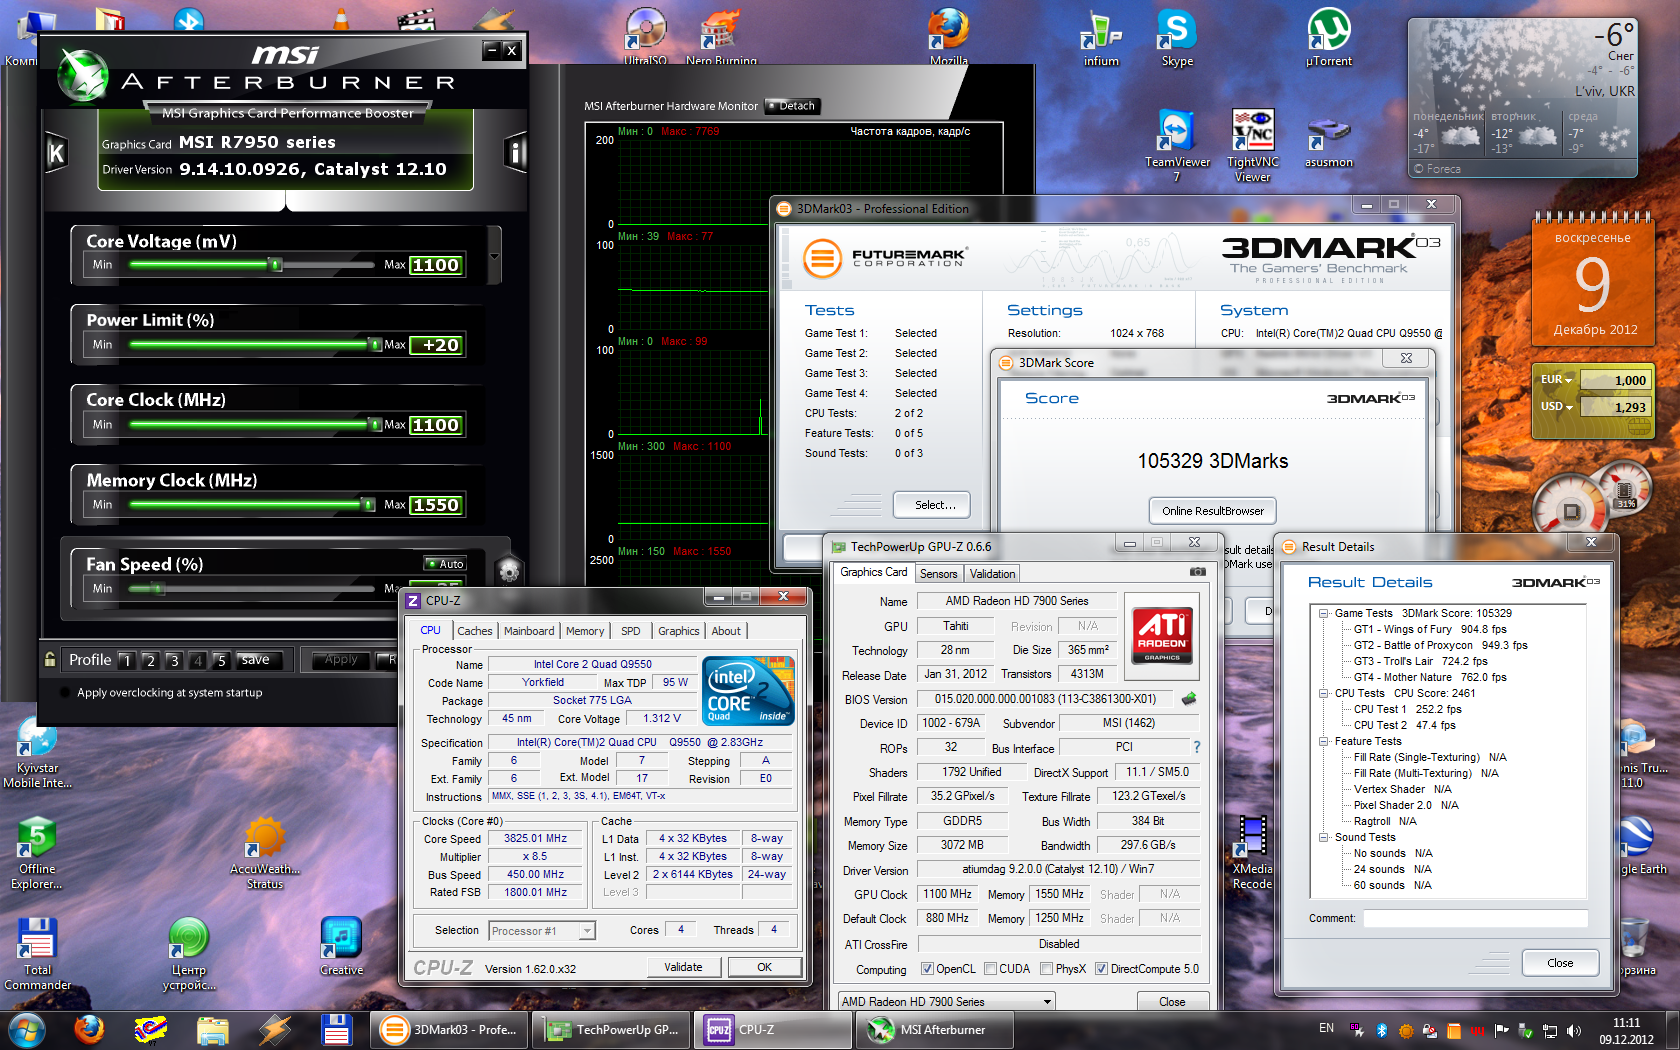Open AccuWeather Stratus desktop icon
This screenshot has height=1050, width=1680.
265,853
